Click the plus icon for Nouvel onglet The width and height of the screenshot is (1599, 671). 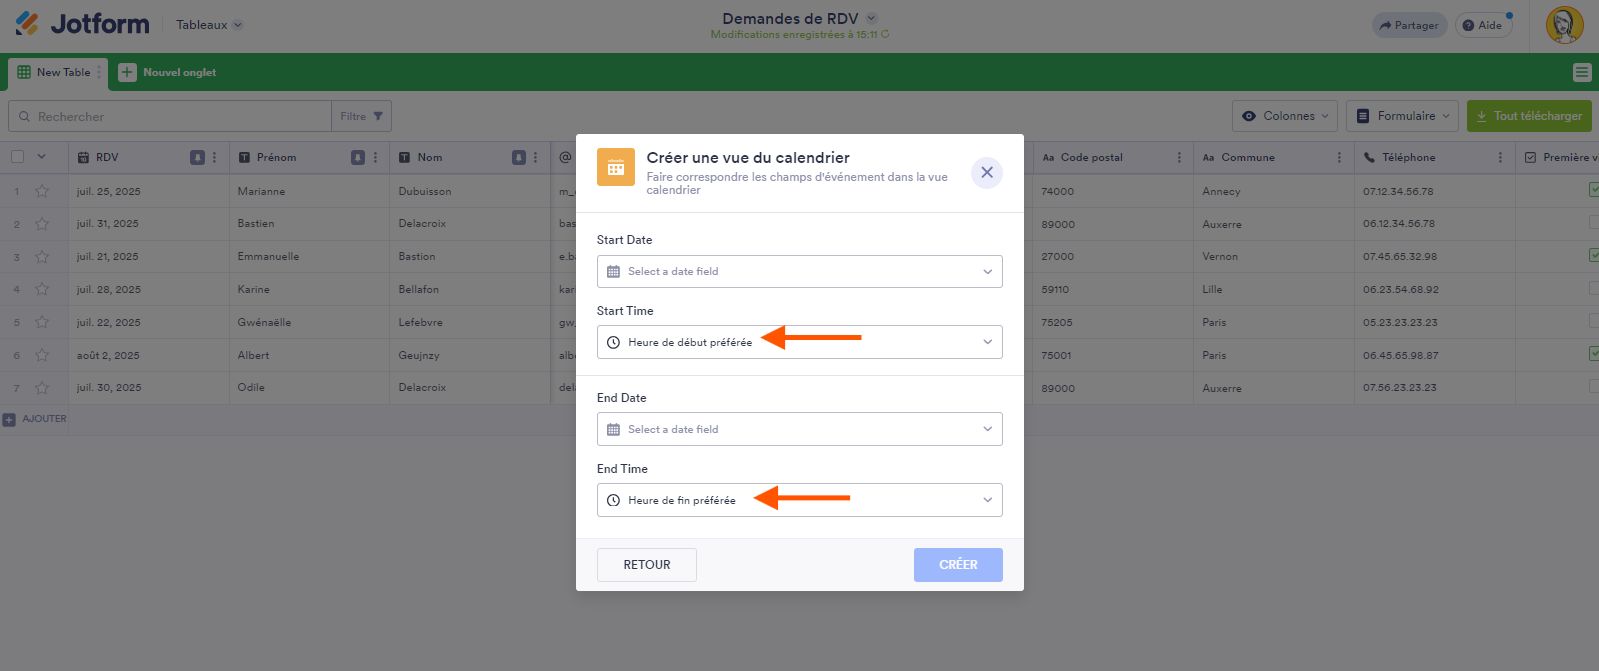(x=127, y=72)
